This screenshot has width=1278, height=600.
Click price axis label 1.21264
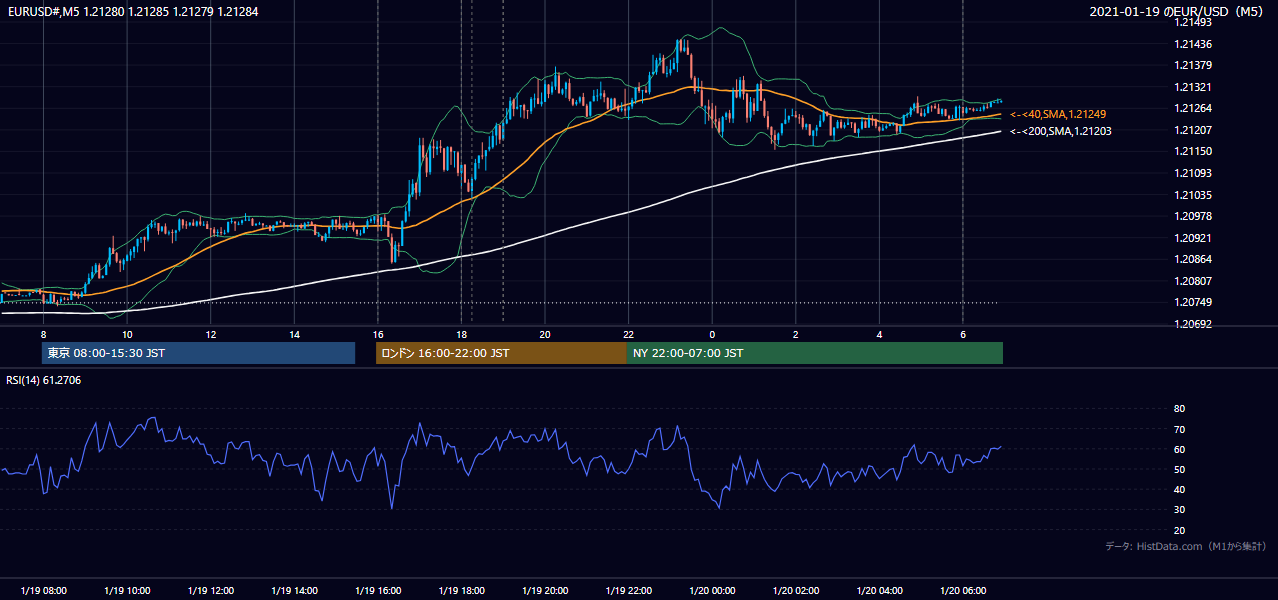pyautogui.click(x=1193, y=108)
